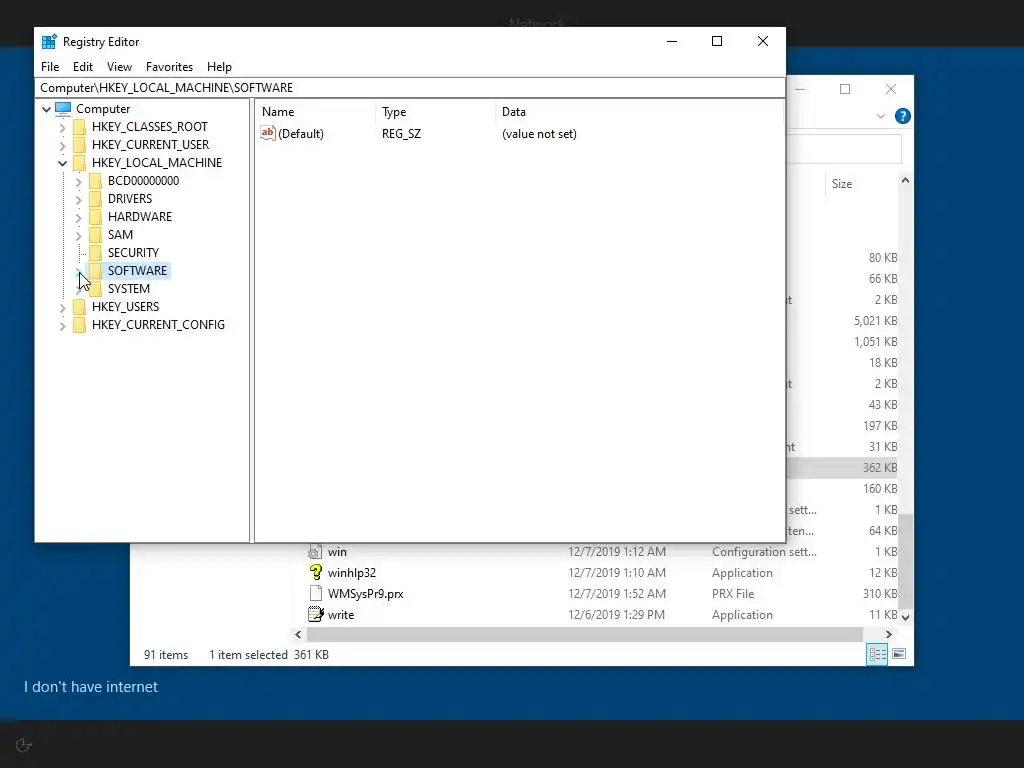
Task: Click the 'I don't have internet' link
Action: (91, 687)
